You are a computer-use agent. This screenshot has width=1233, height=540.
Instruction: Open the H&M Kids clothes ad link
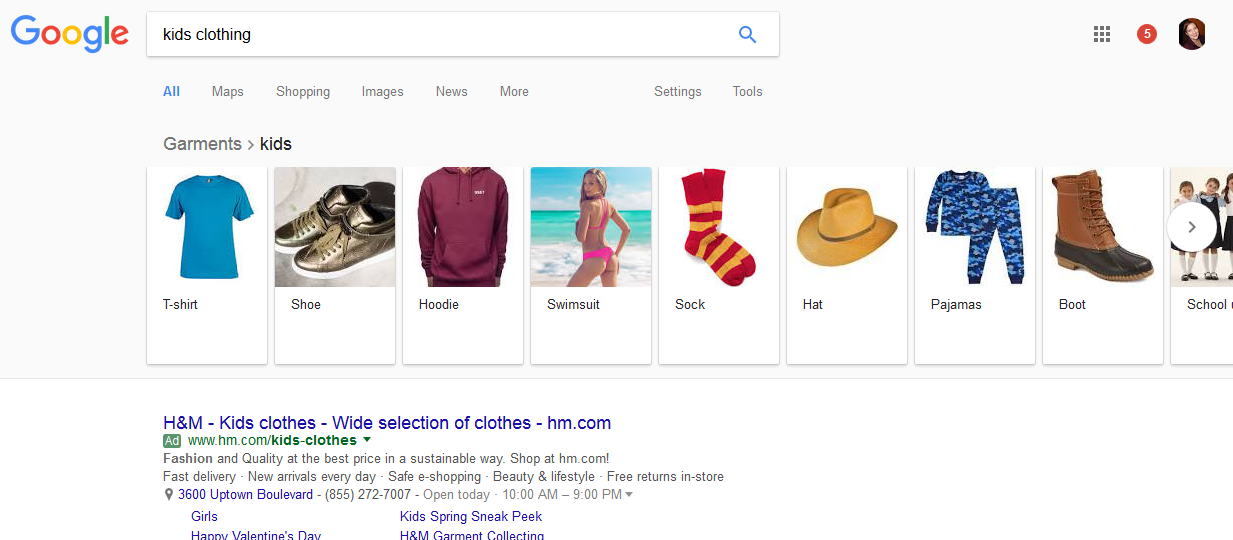click(x=387, y=422)
